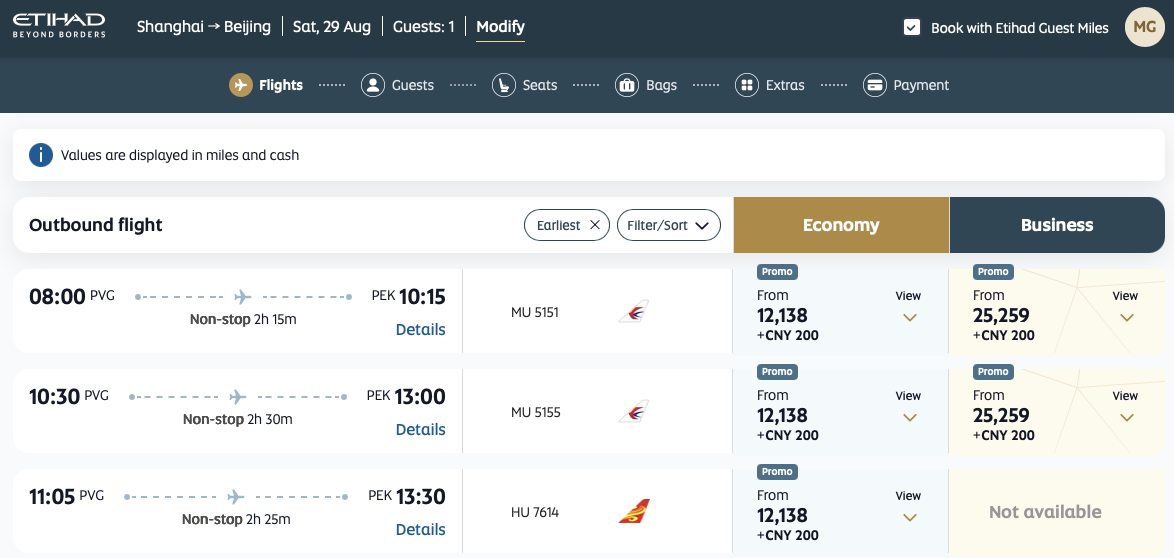Click the PEK 13:00 arrival time
This screenshot has width=1174, height=558.
tap(406, 396)
